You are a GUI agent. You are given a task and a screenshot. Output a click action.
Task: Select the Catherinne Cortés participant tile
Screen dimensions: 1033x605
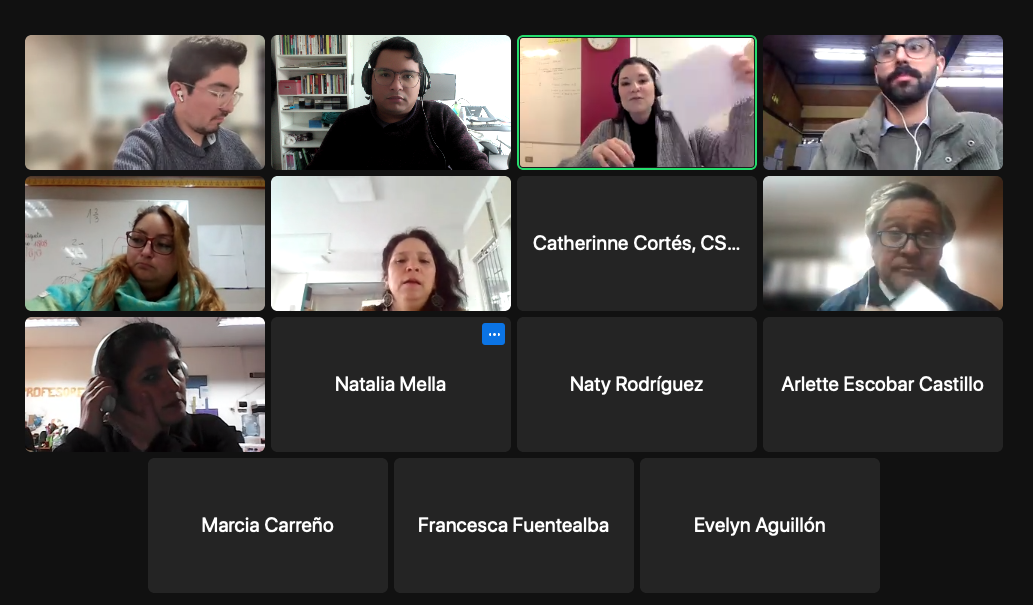click(636, 243)
